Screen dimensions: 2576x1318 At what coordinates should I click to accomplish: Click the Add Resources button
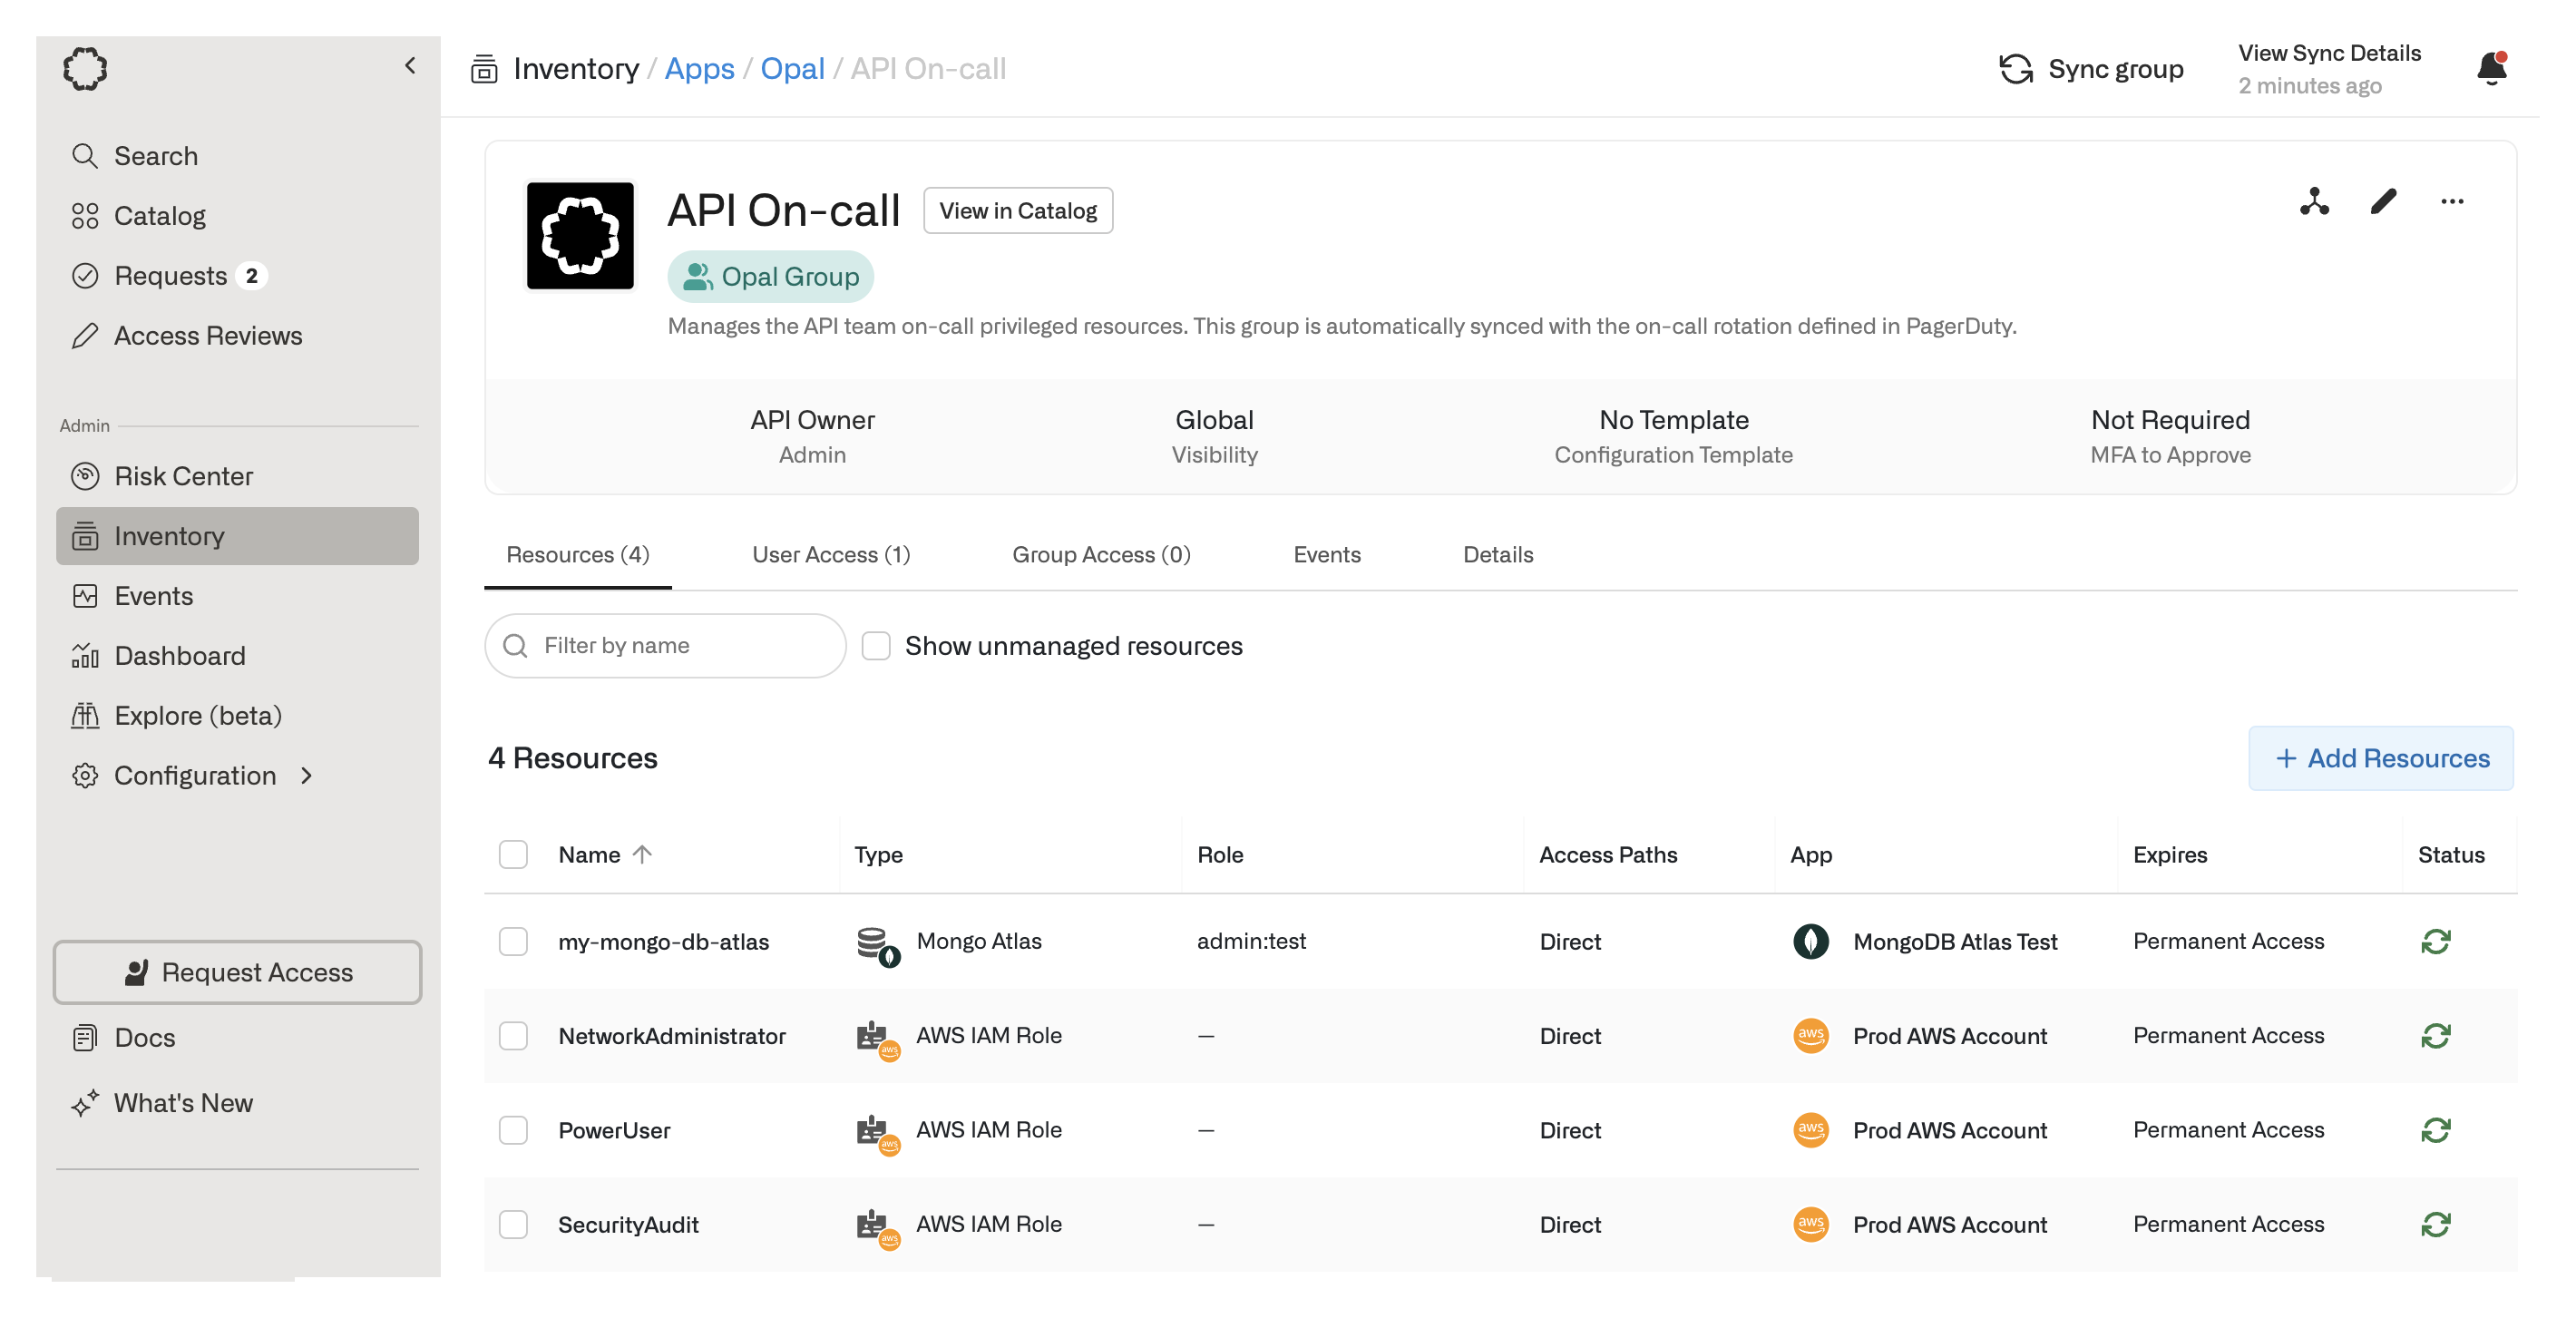tap(2380, 758)
